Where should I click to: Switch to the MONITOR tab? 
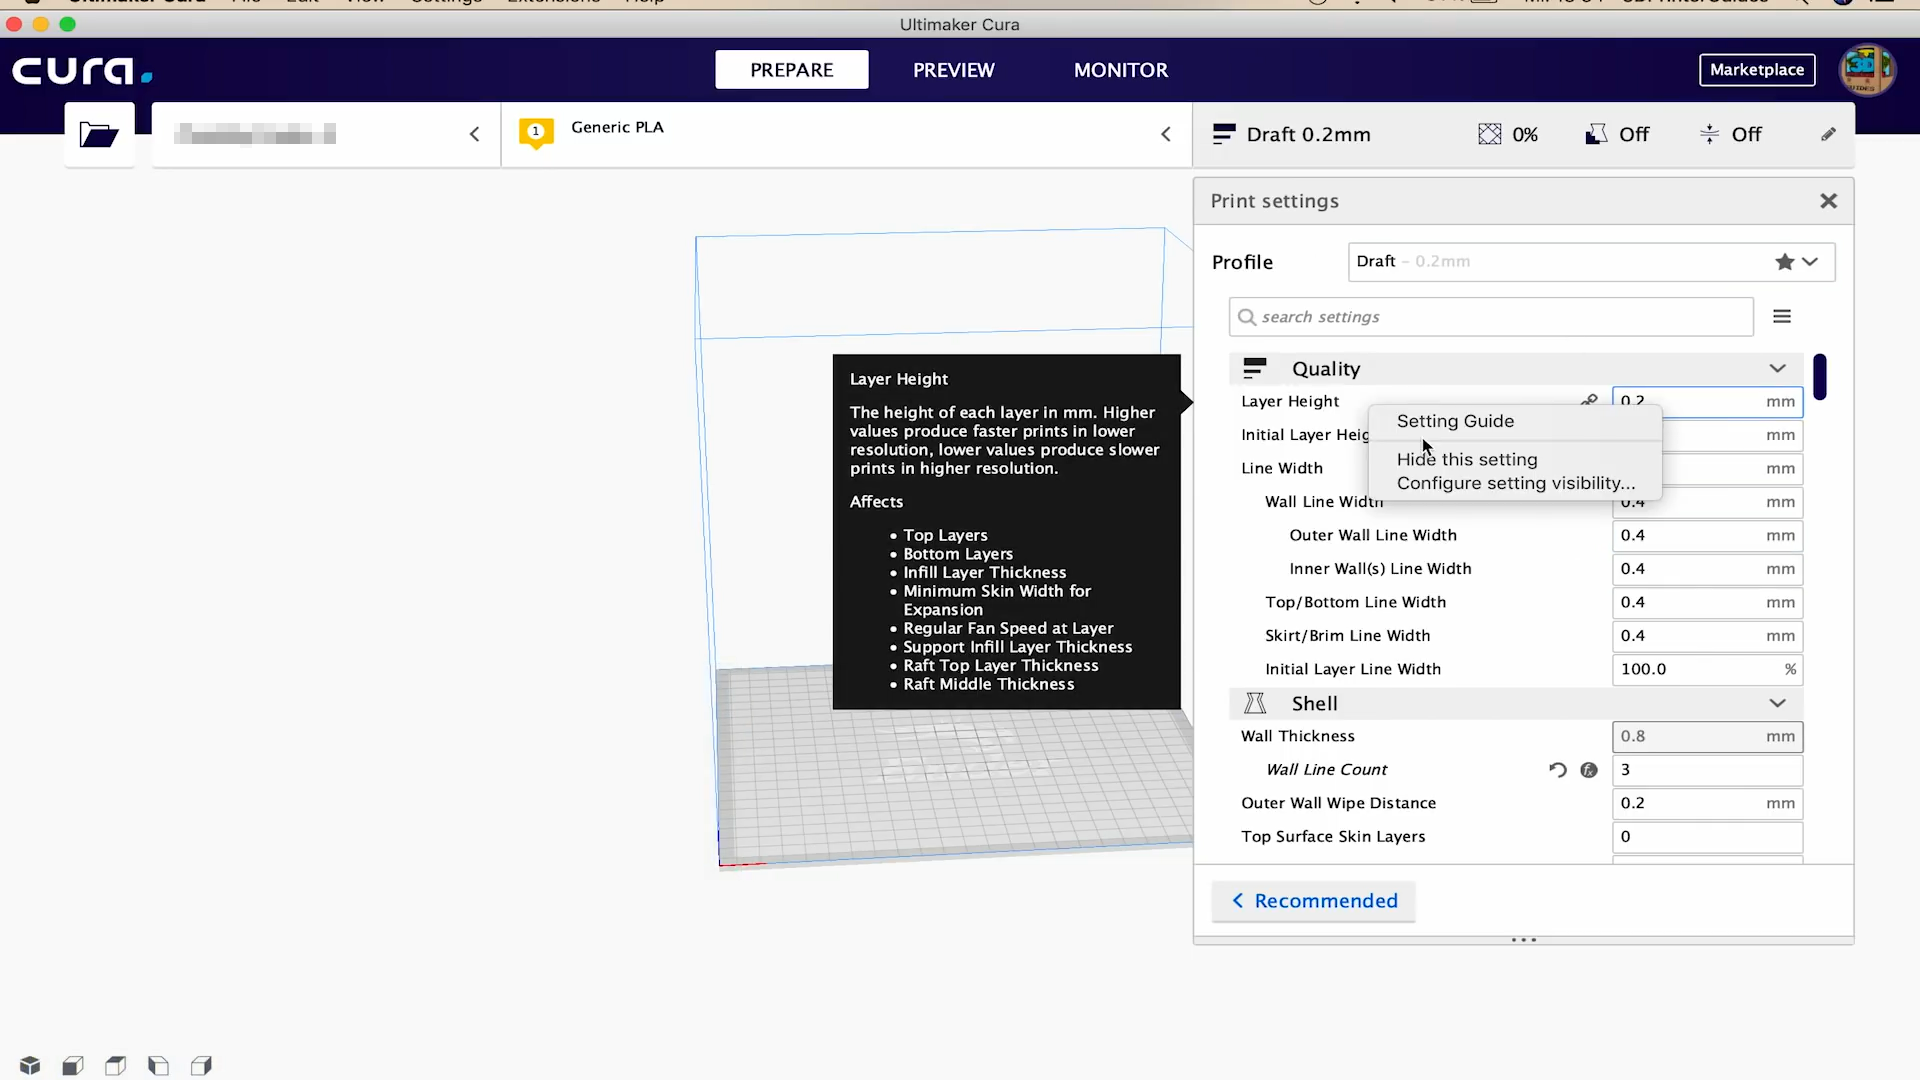[x=1121, y=70]
